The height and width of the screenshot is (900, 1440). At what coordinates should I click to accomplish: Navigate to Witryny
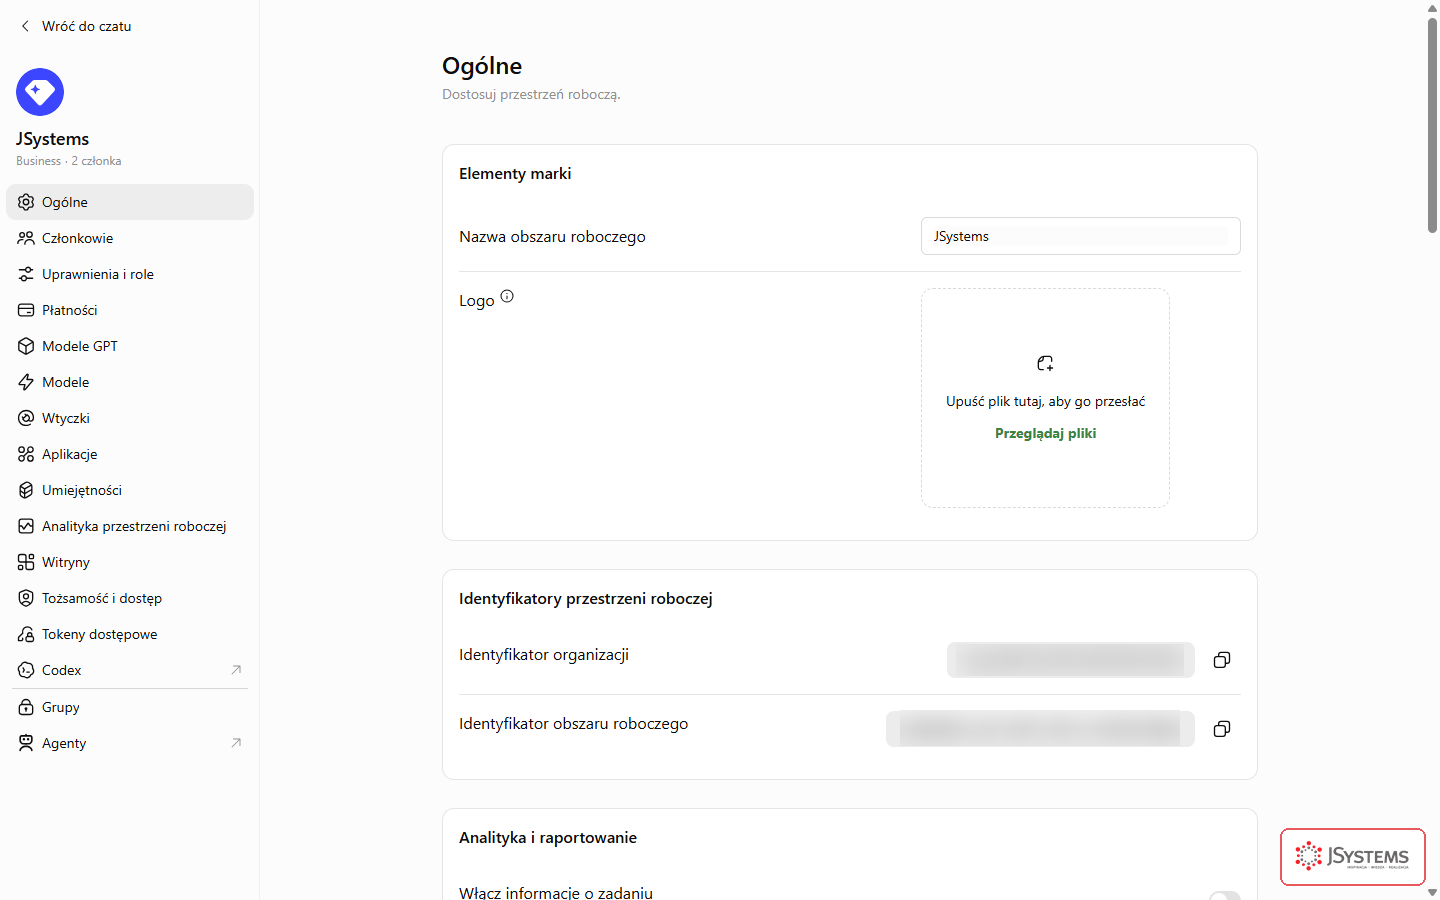click(130, 562)
